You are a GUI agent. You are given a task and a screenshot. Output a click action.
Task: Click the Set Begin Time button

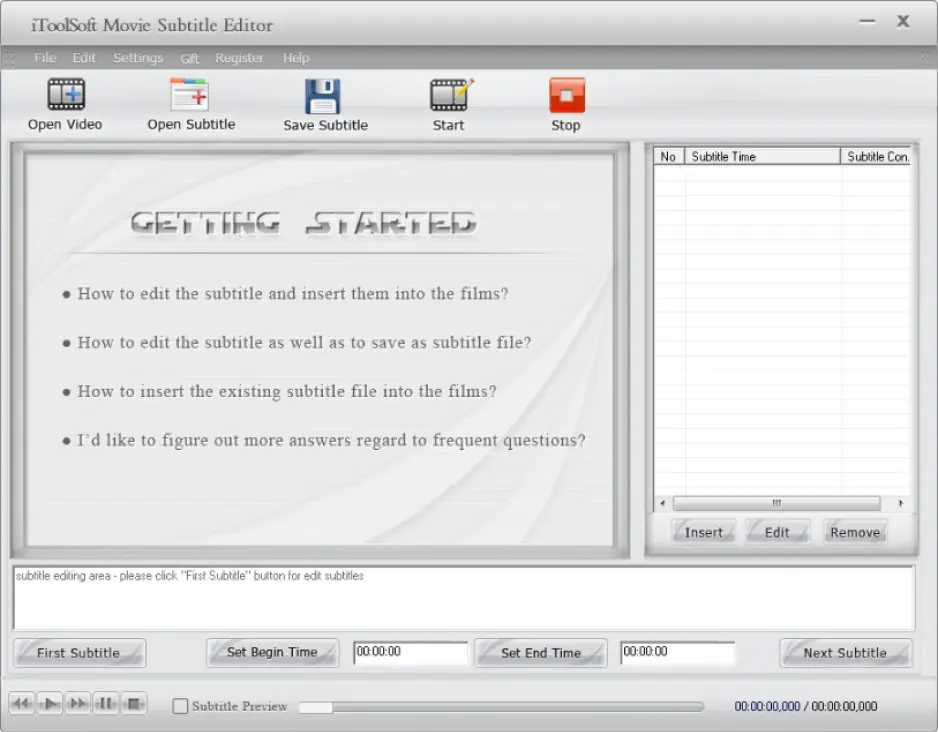point(272,652)
